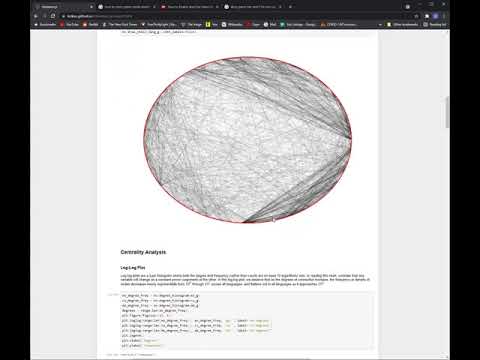Click the circular network graph image
480x360 pixels.
[247, 139]
